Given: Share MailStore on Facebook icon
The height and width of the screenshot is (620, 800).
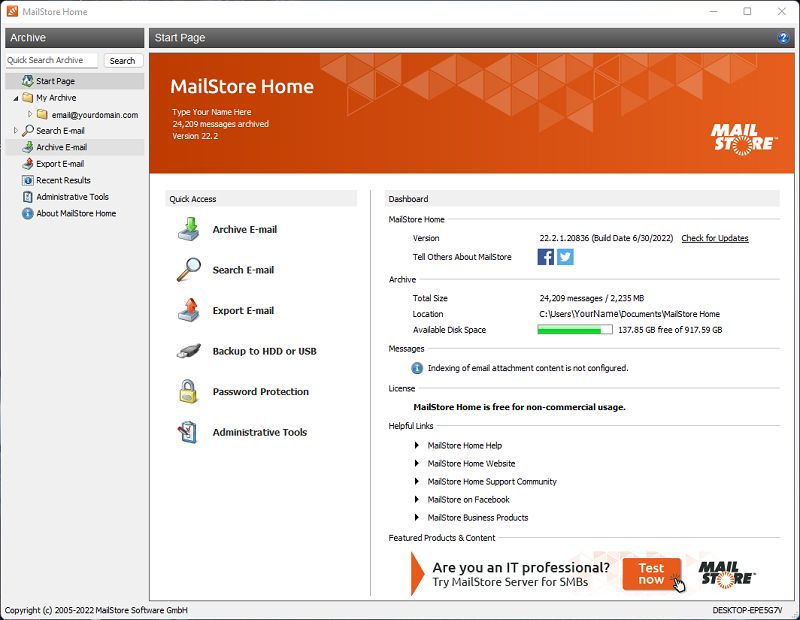Looking at the screenshot, I should [545, 257].
